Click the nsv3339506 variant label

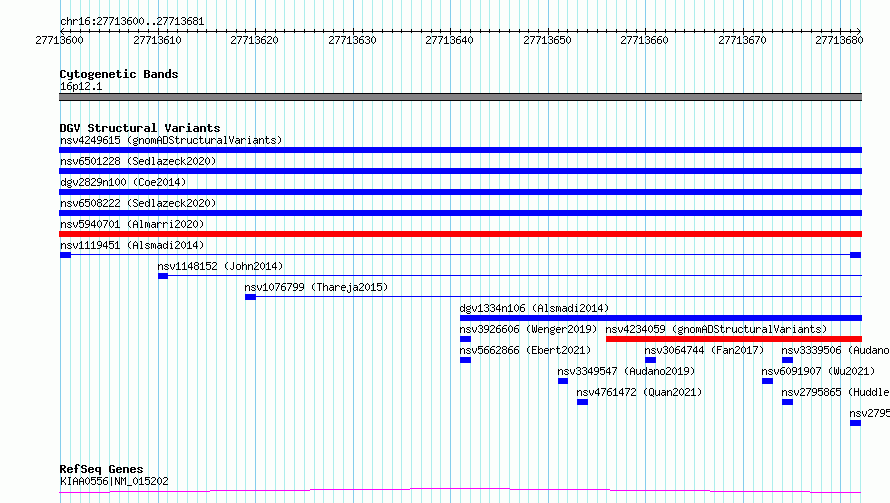[835, 350]
